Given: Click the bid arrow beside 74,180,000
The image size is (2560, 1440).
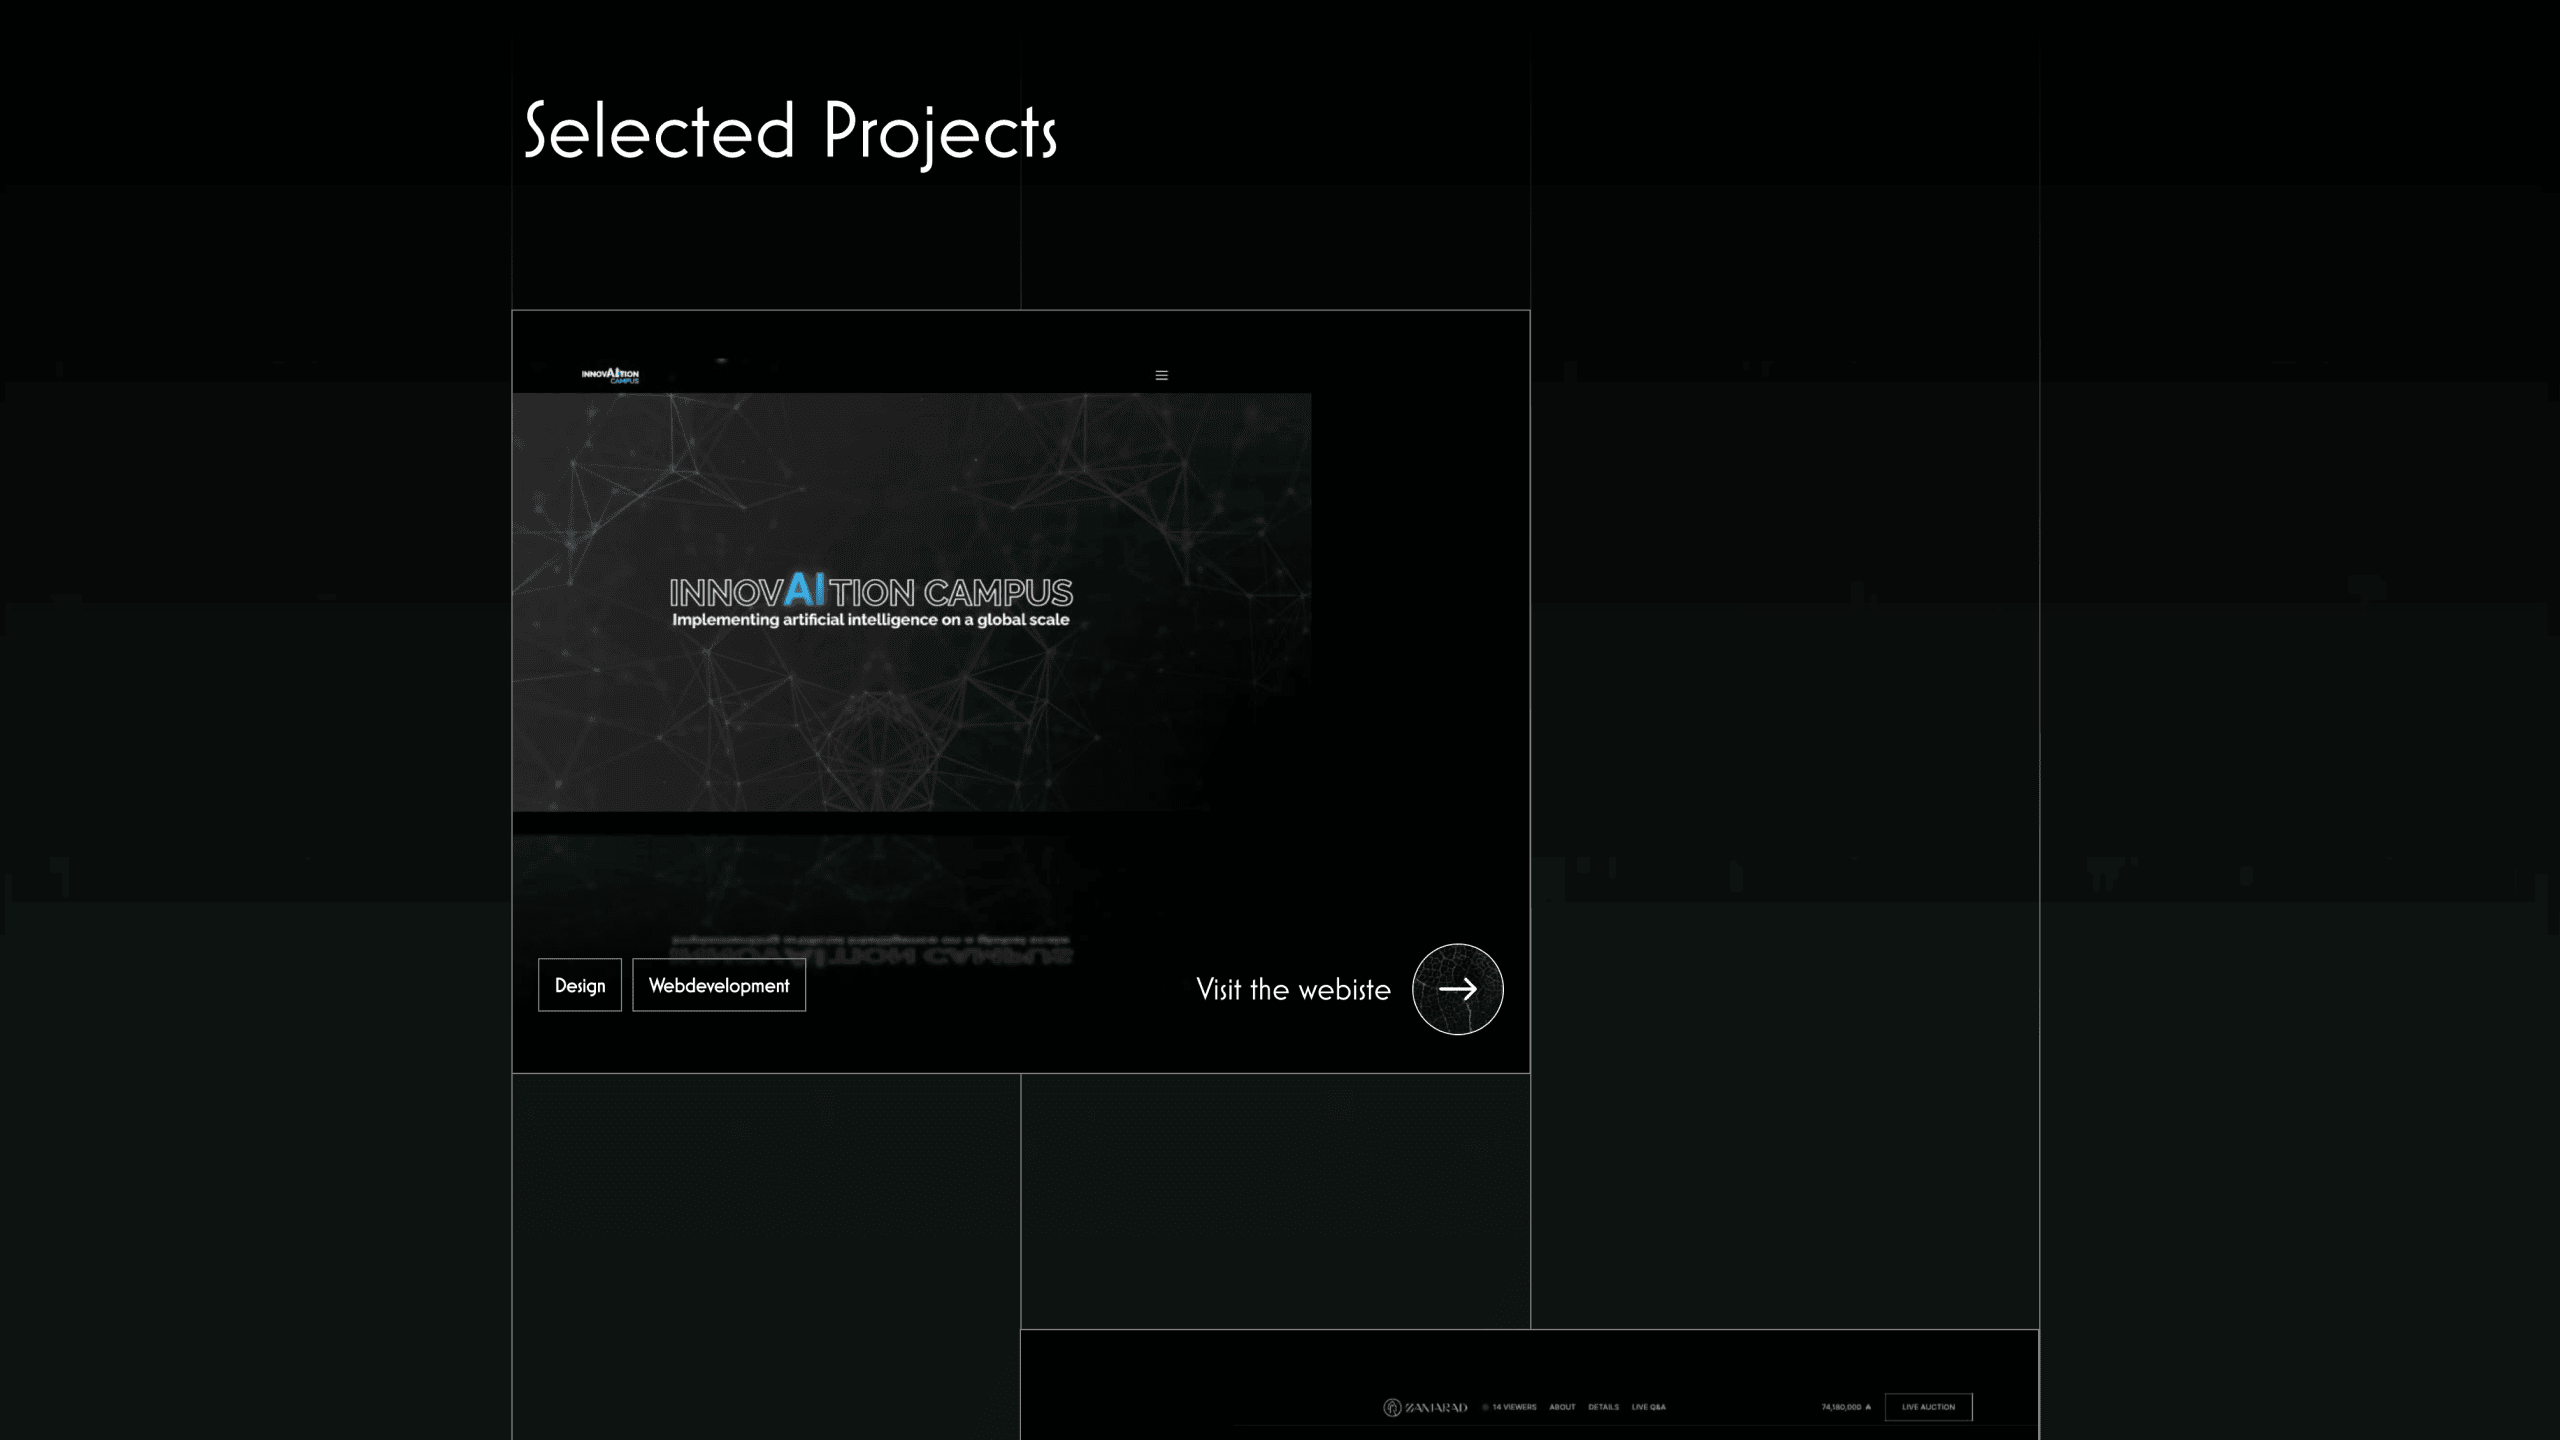Looking at the screenshot, I should click(x=1868, y=1407).
